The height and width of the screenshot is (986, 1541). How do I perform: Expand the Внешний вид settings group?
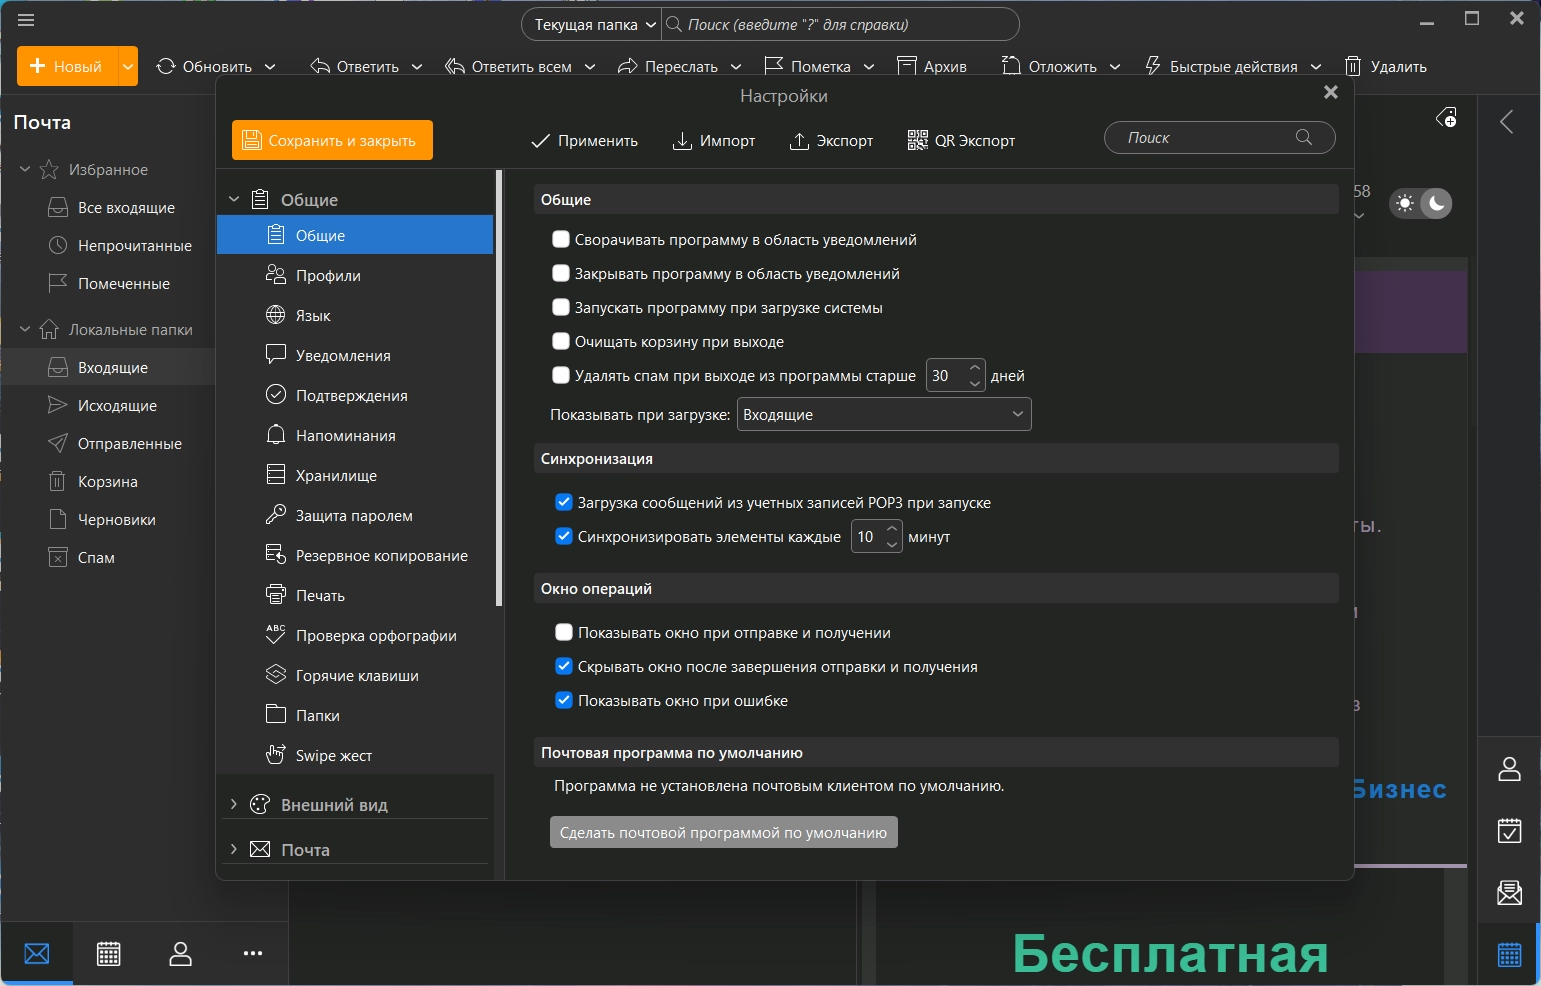234,804
